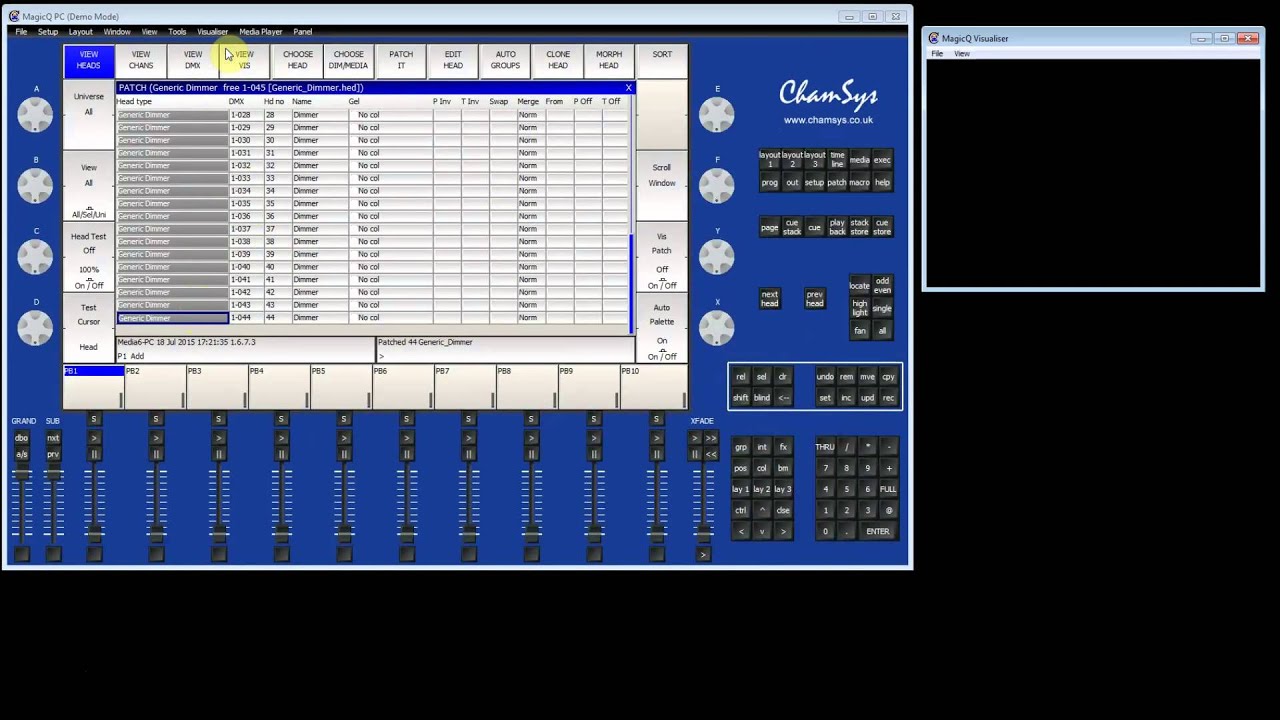Screen dimensions: 1280x720
Task: Hit the FULL keypad key
Action: click(888, 489)
